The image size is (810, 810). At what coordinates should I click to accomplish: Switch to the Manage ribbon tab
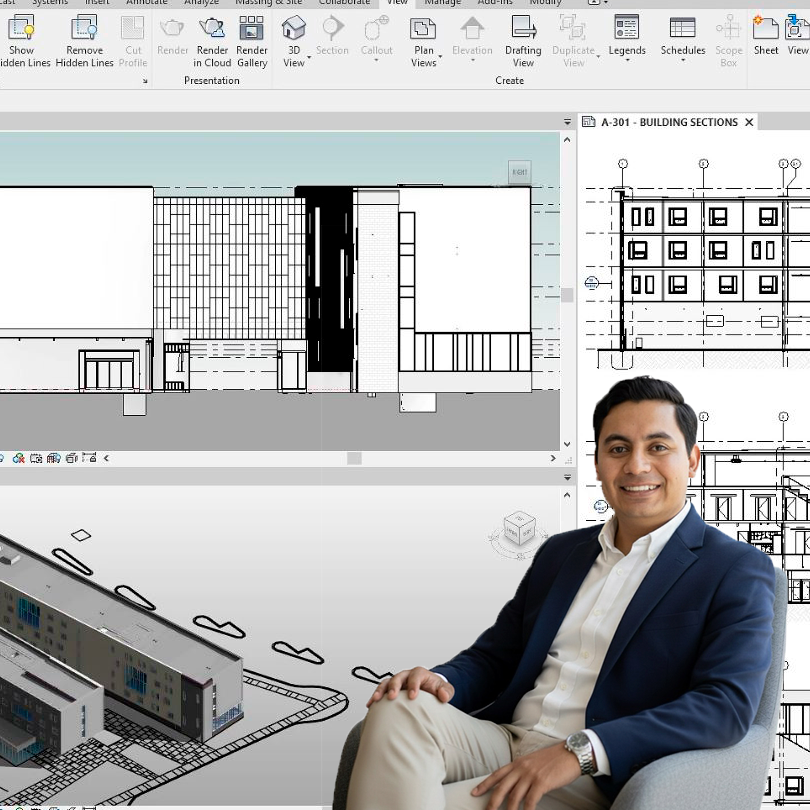pos(443,3)
